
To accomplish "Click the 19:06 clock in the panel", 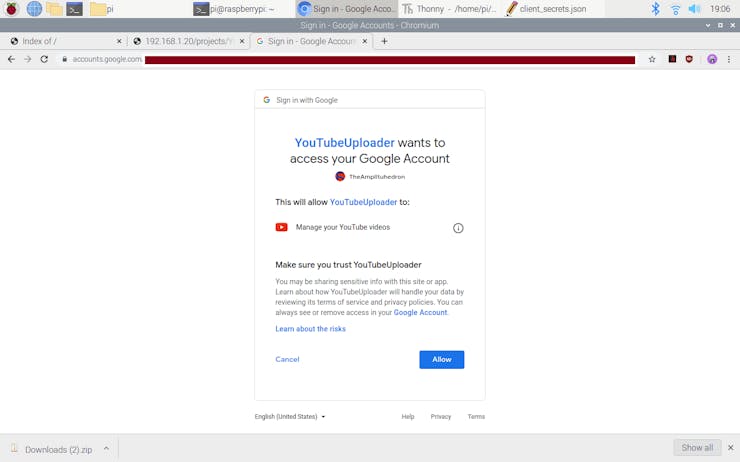I will coord(720,8).
